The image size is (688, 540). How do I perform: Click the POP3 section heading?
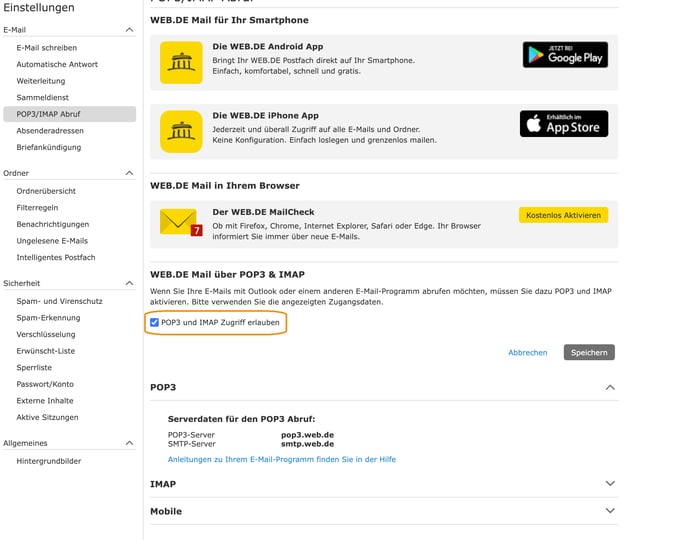(163, 387)
